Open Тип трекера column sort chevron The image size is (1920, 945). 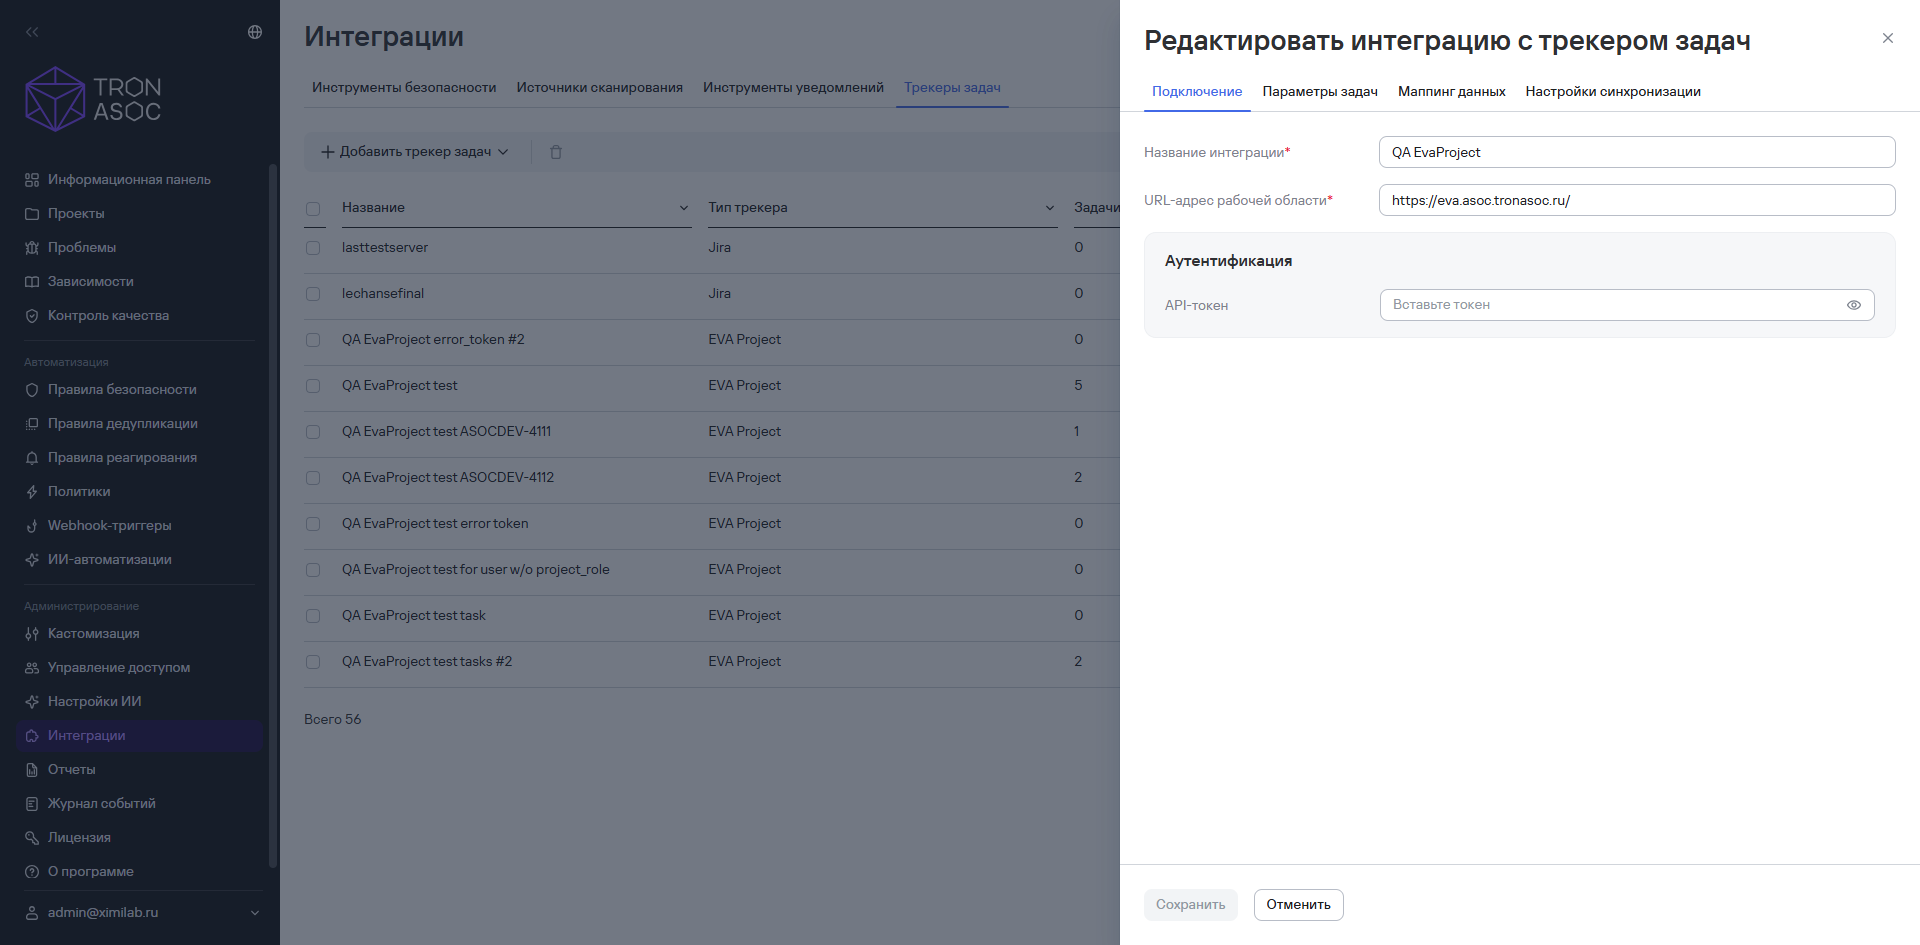1050,208
